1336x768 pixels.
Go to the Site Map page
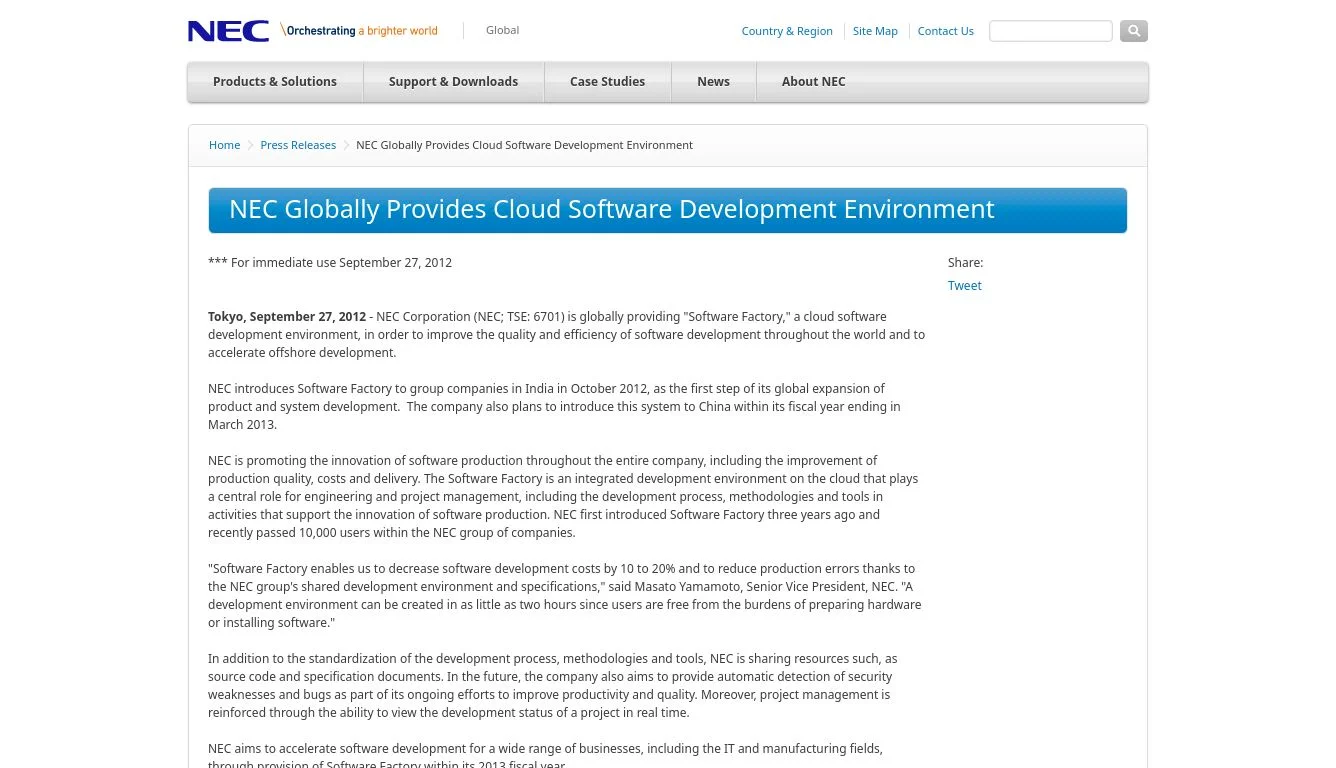[875, 31]
